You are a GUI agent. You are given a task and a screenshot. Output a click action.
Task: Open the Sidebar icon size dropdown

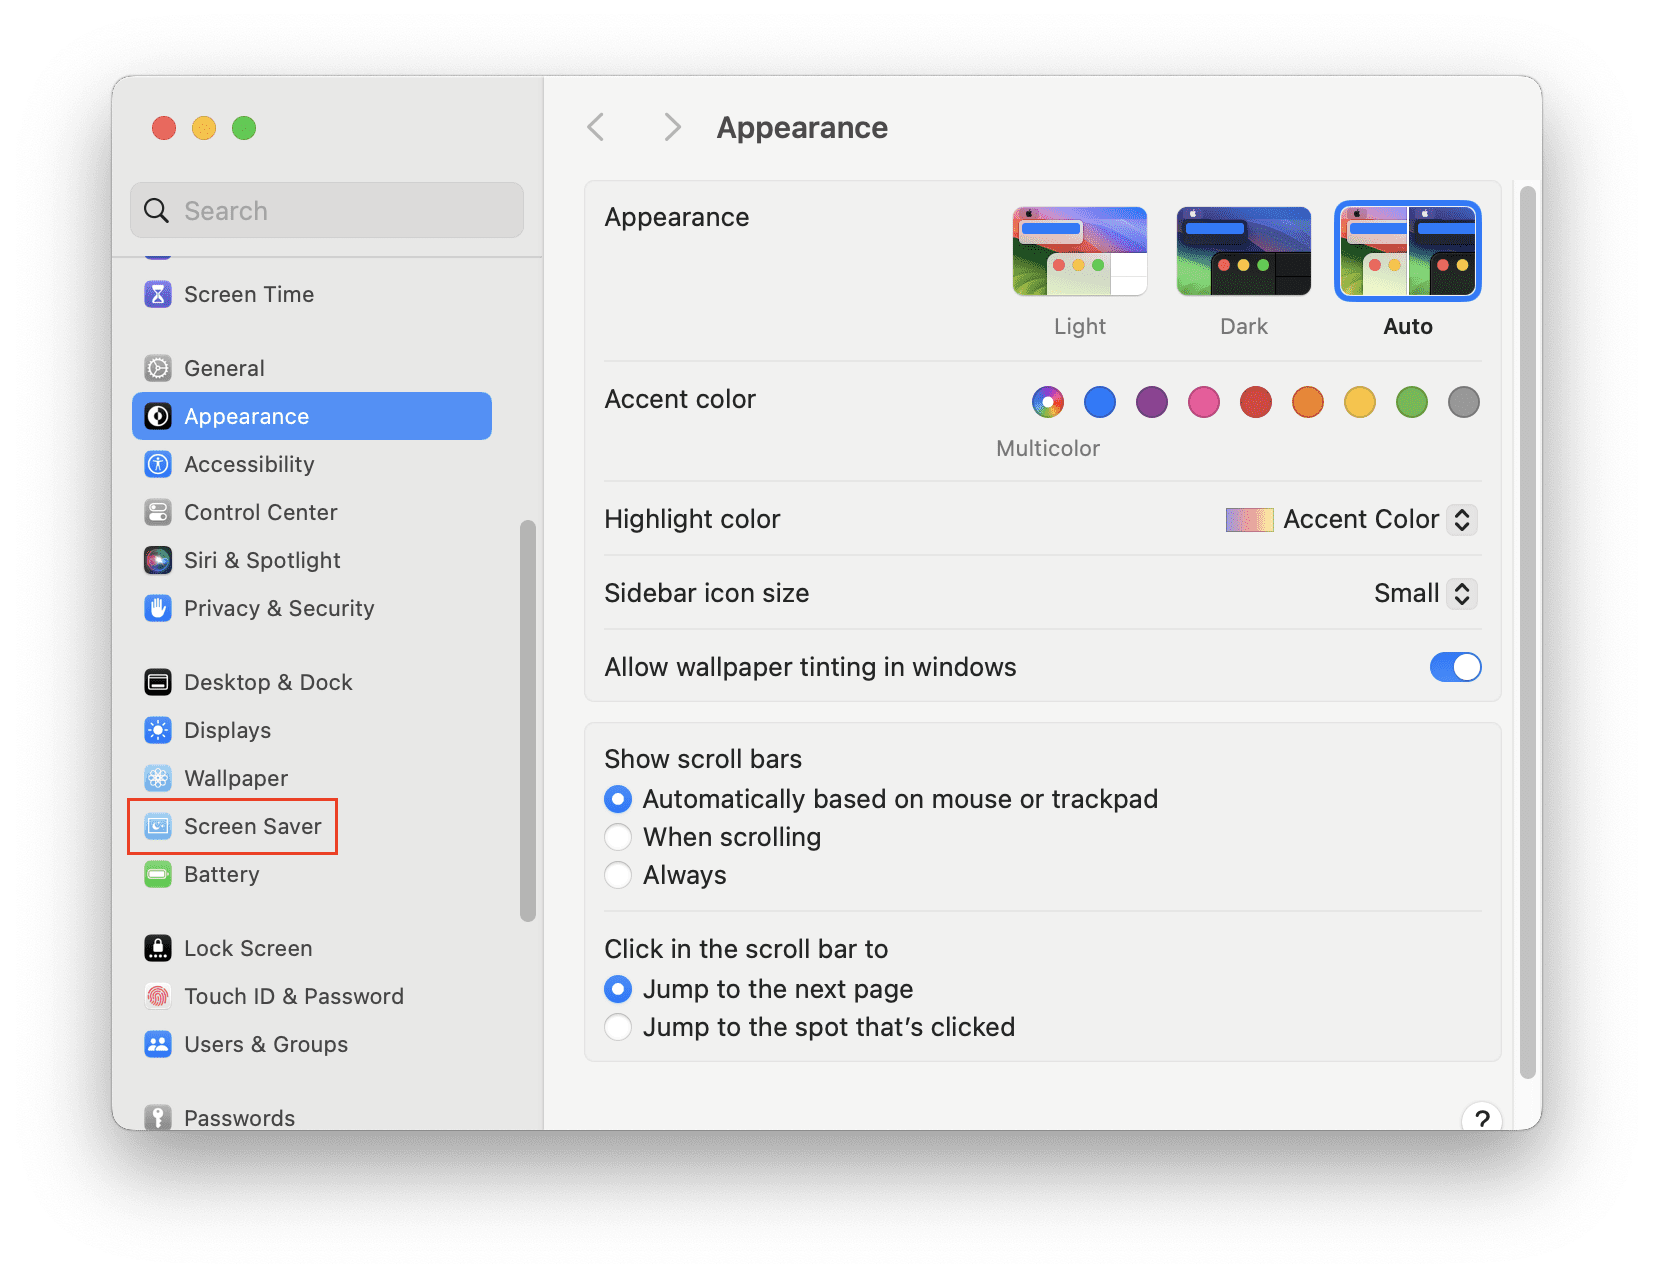1425,593
